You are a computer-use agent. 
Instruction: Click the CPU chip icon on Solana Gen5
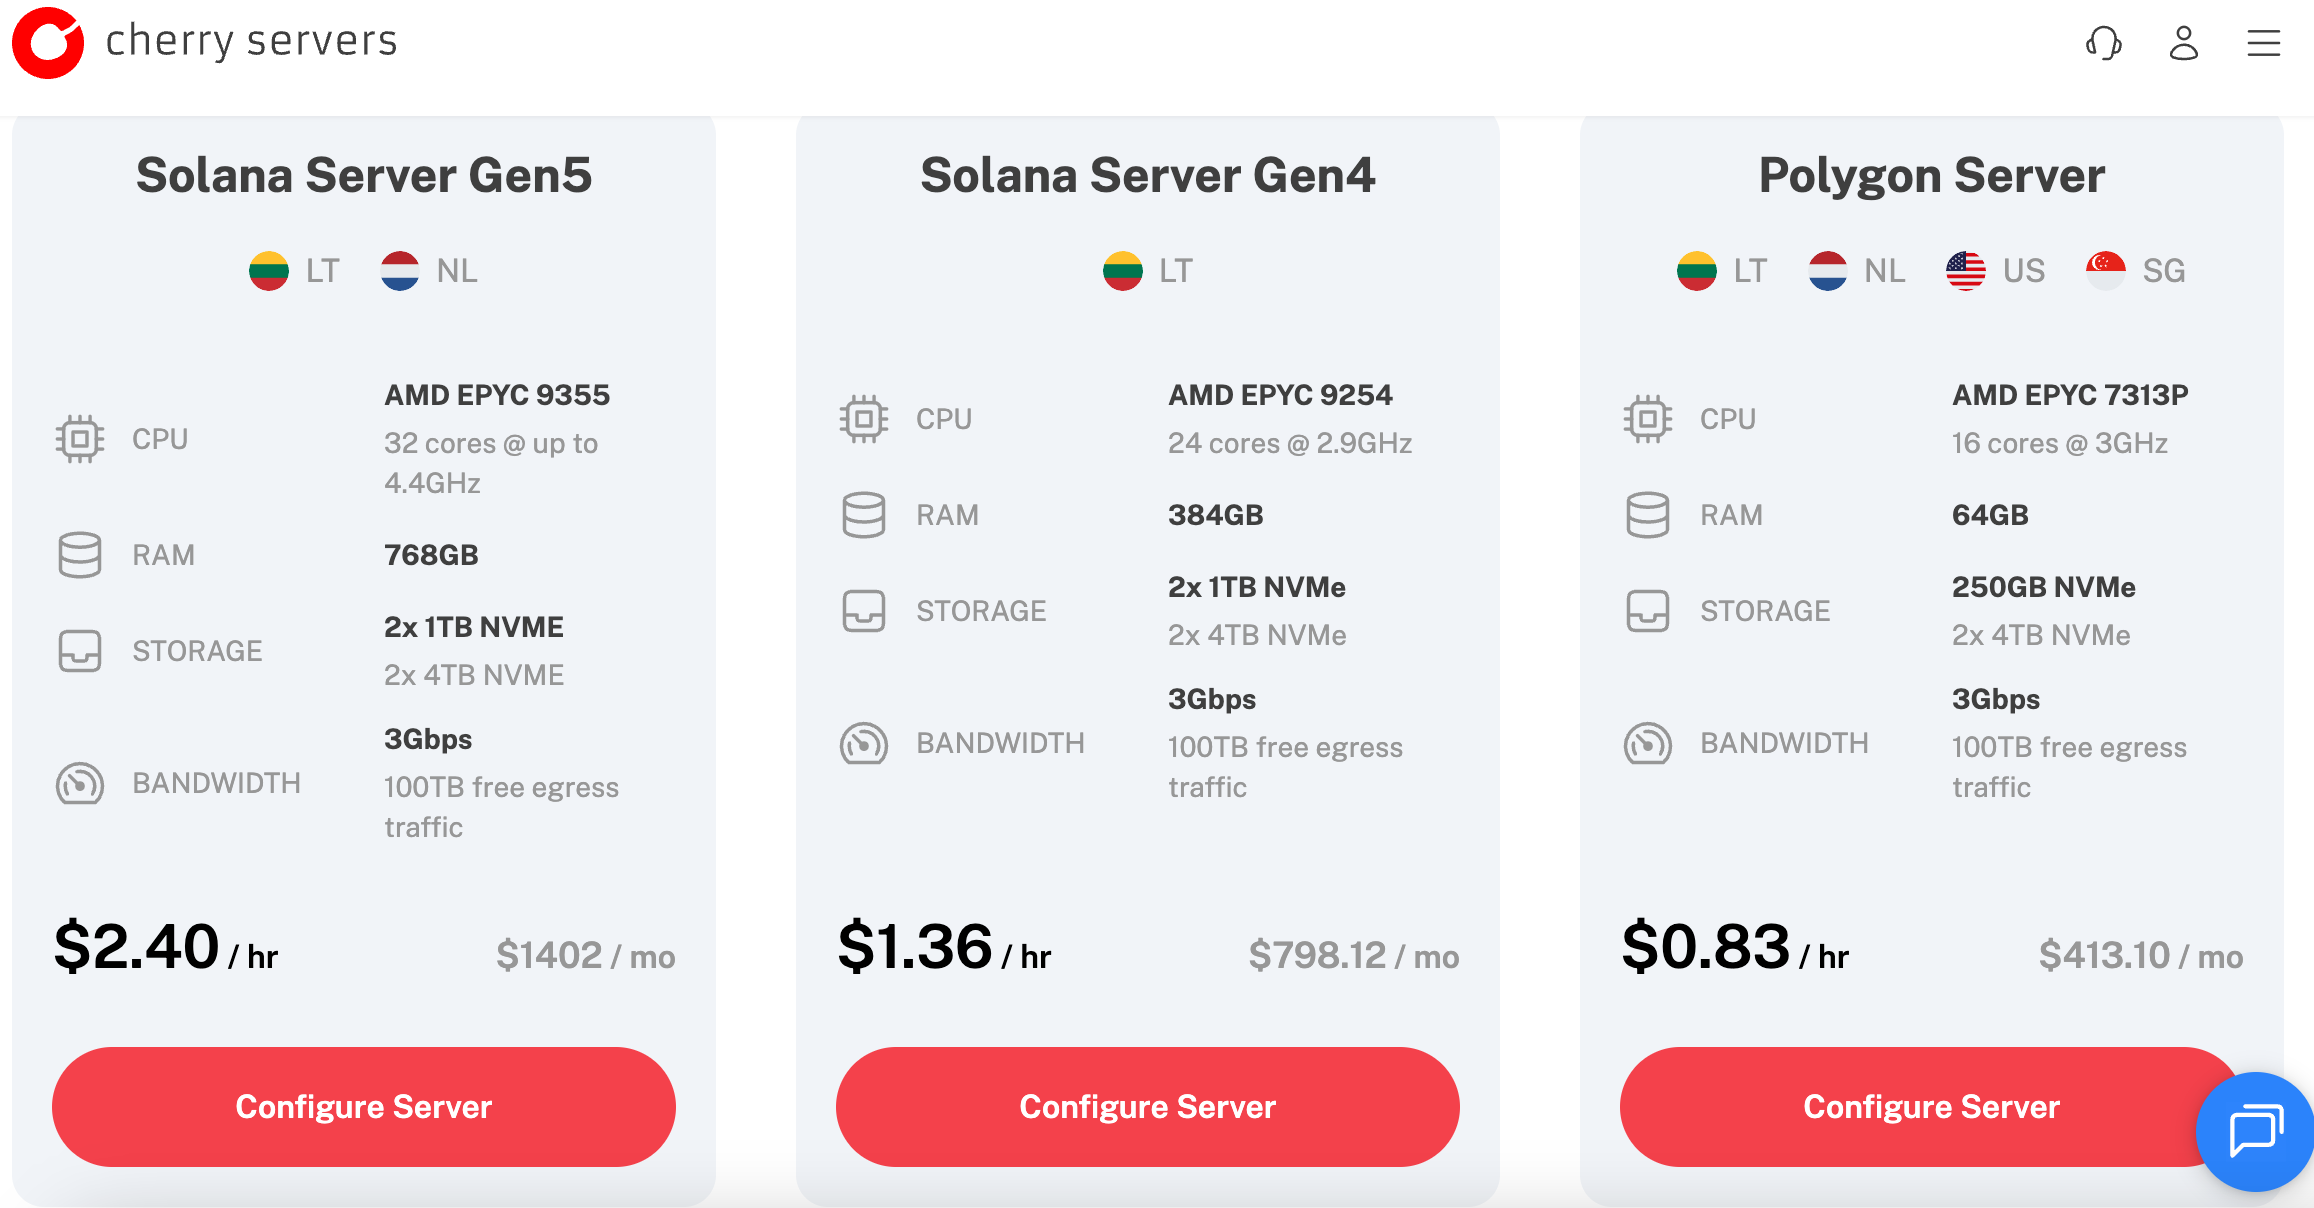pos(80,439)
